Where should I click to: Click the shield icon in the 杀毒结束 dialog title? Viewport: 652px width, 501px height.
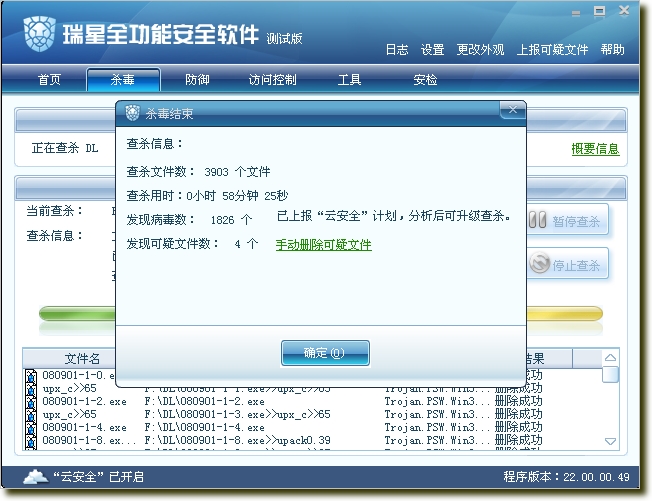click(x=133, y=113)
